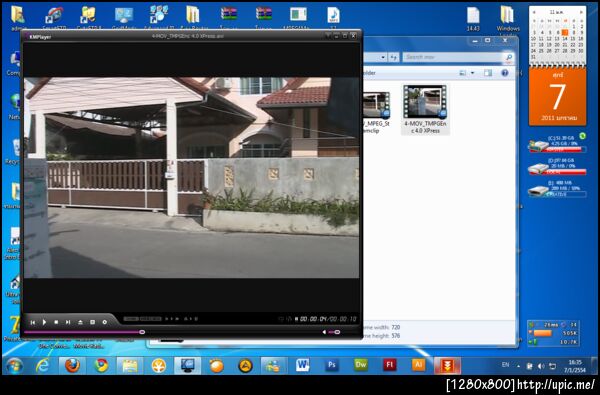Open Firefox from the taskbar

72,366
